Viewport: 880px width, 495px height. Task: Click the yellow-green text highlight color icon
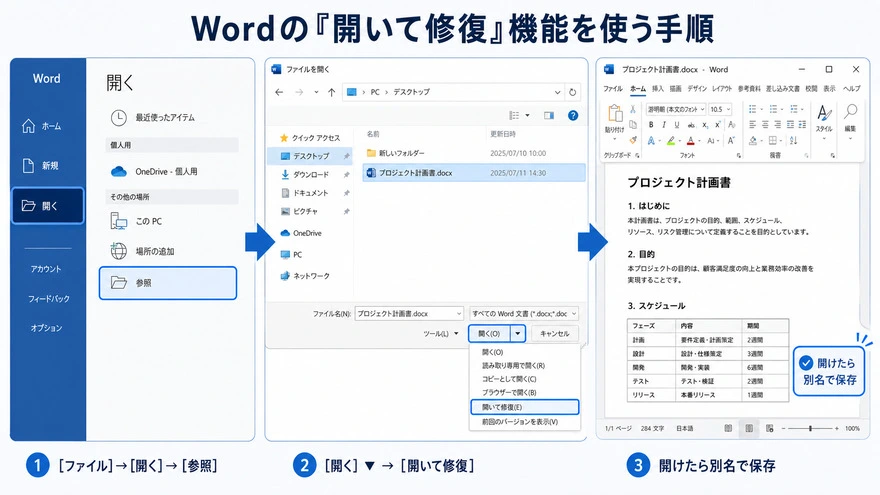click(x=671, y=140)
